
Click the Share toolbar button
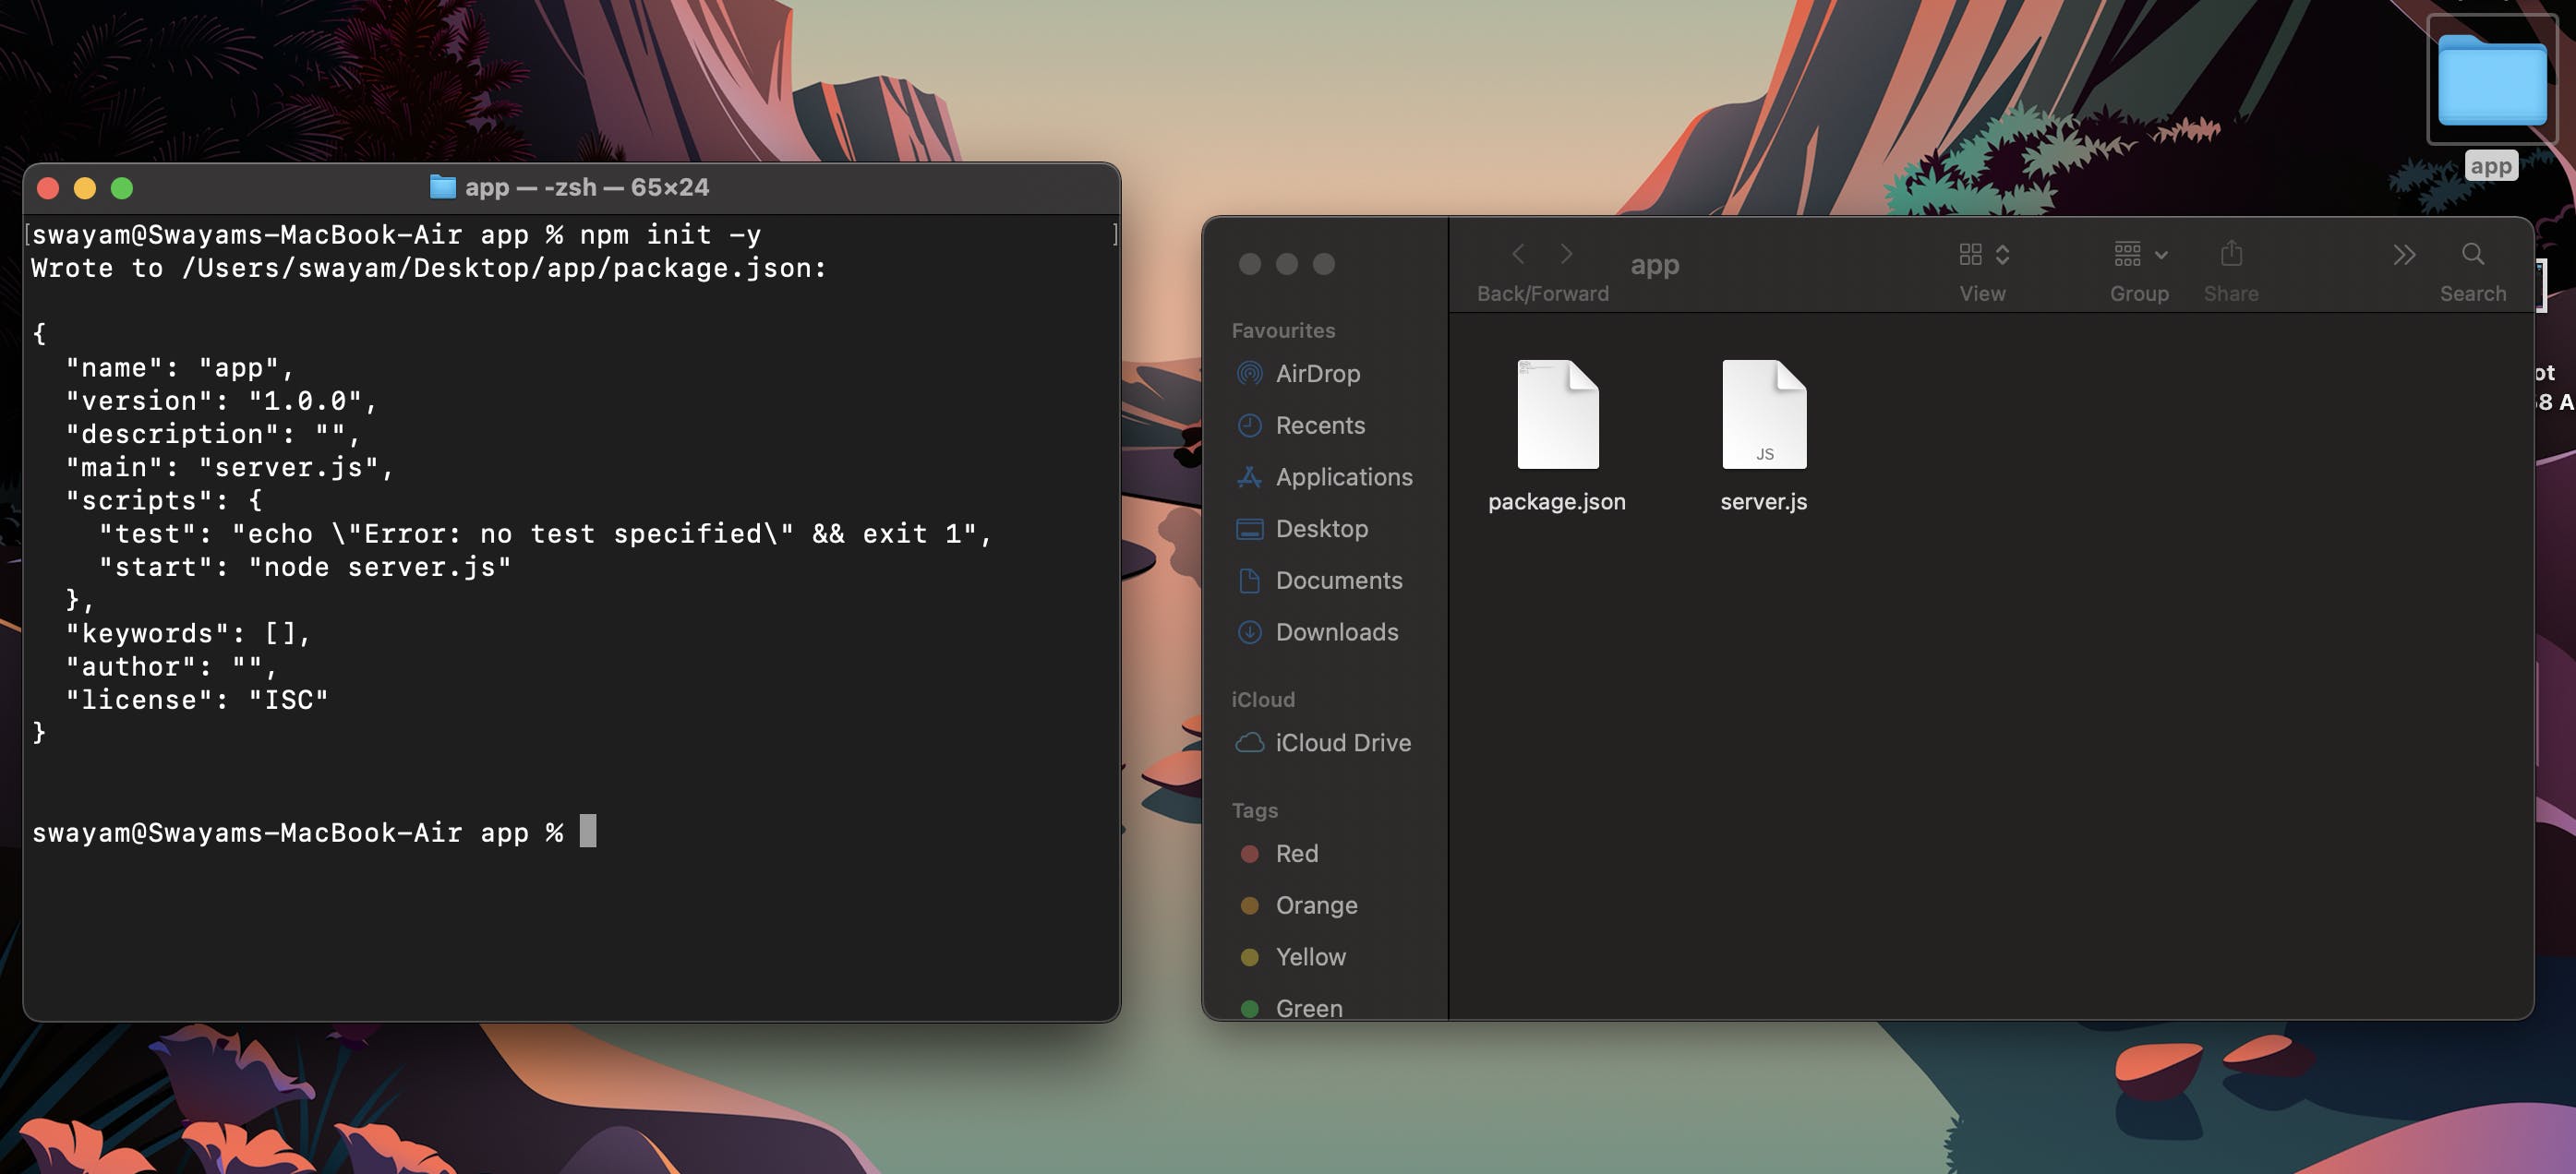[2231, 254]
